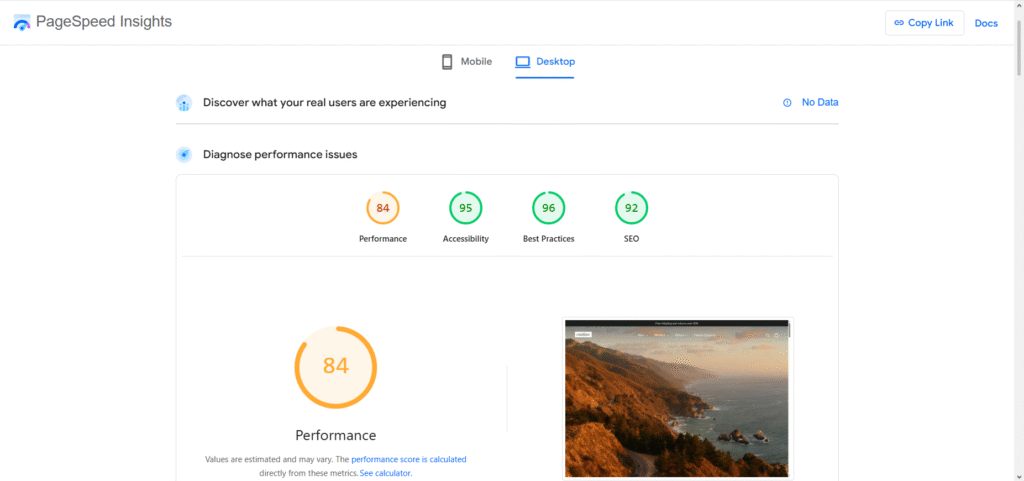1024x481 pixels.
Task: Click the PageSpeed Insights logo icon
Action: 22,22
